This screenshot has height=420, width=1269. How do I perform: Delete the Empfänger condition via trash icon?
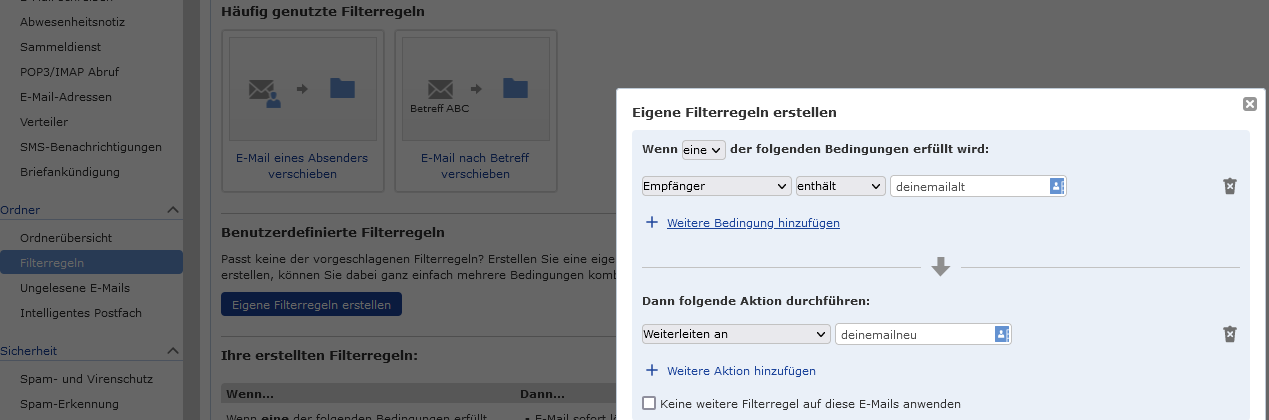(1230, 186)
